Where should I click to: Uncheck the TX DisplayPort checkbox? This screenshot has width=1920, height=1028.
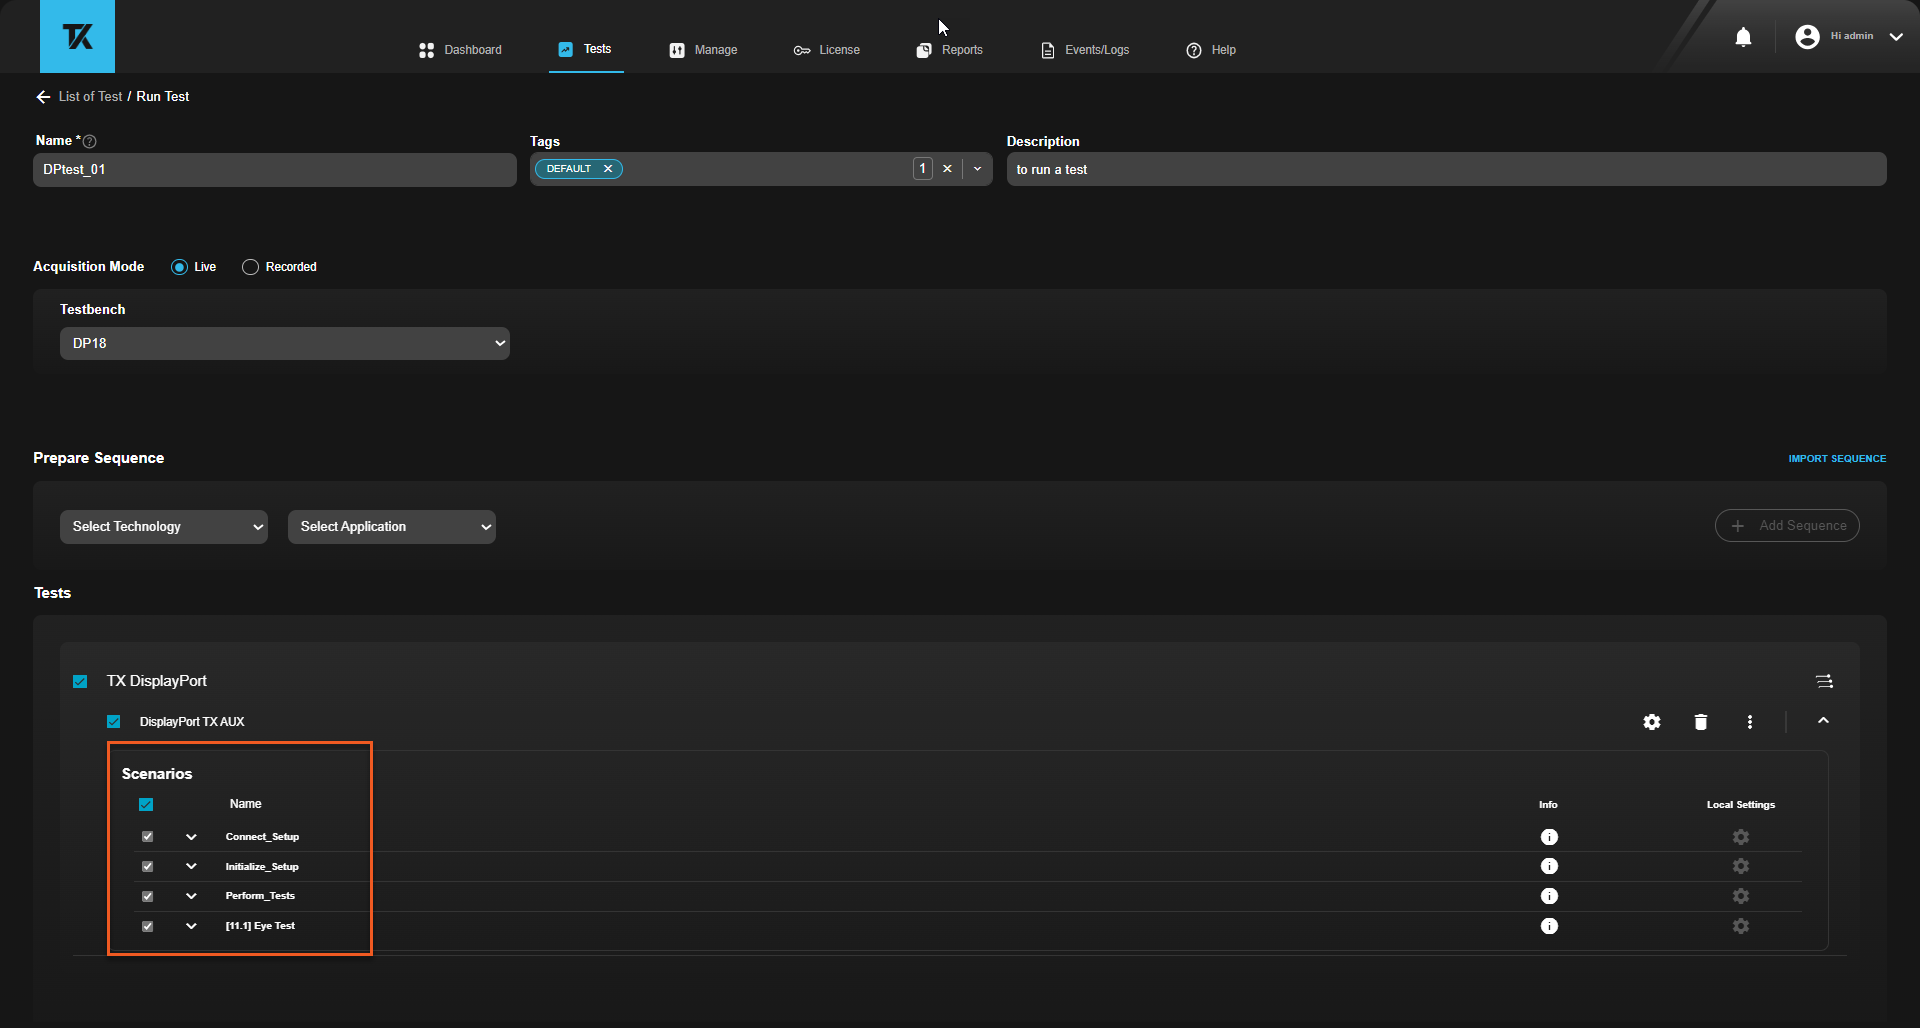(x=80, y=681)
